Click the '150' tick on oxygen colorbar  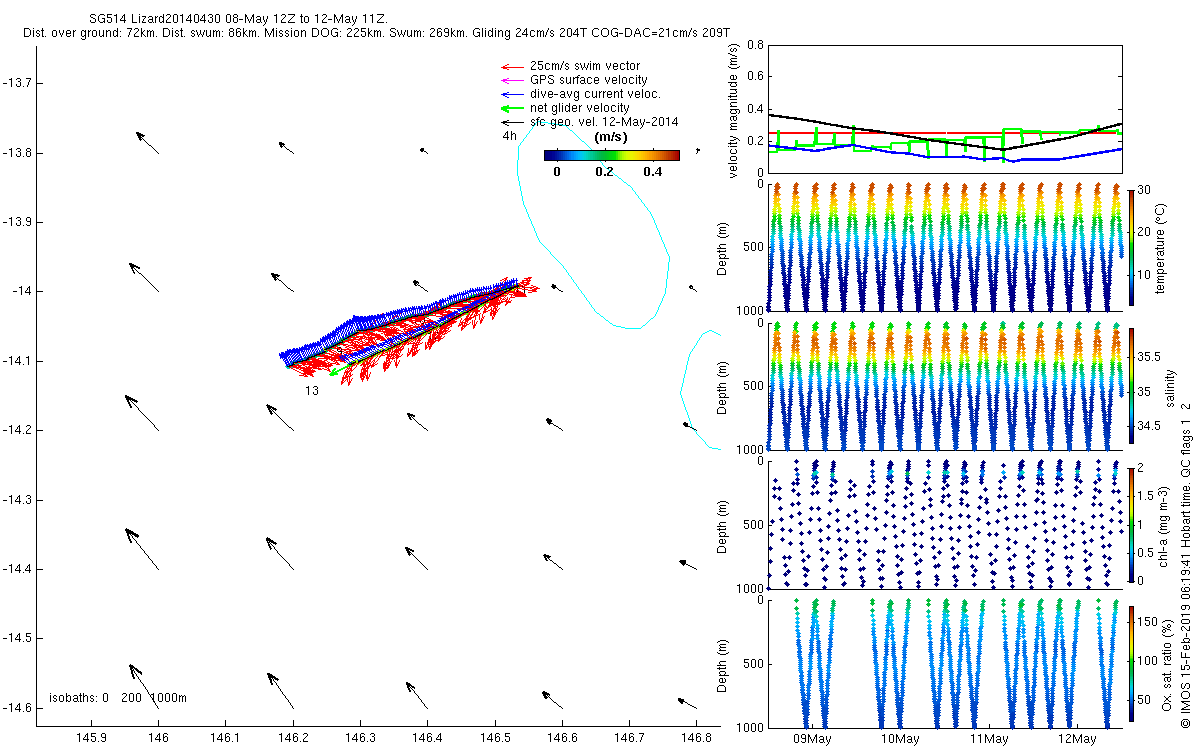1148,621
